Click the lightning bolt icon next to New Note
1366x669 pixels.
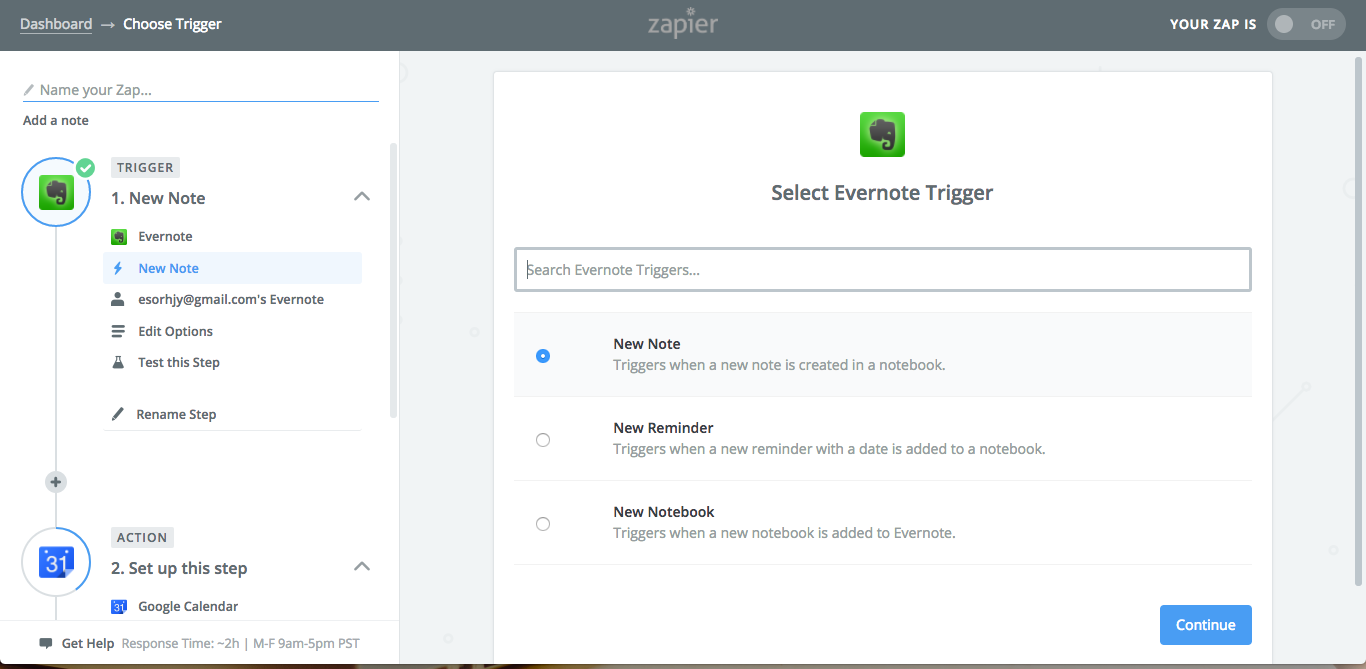pyautogui.click(x=118, y=268)
